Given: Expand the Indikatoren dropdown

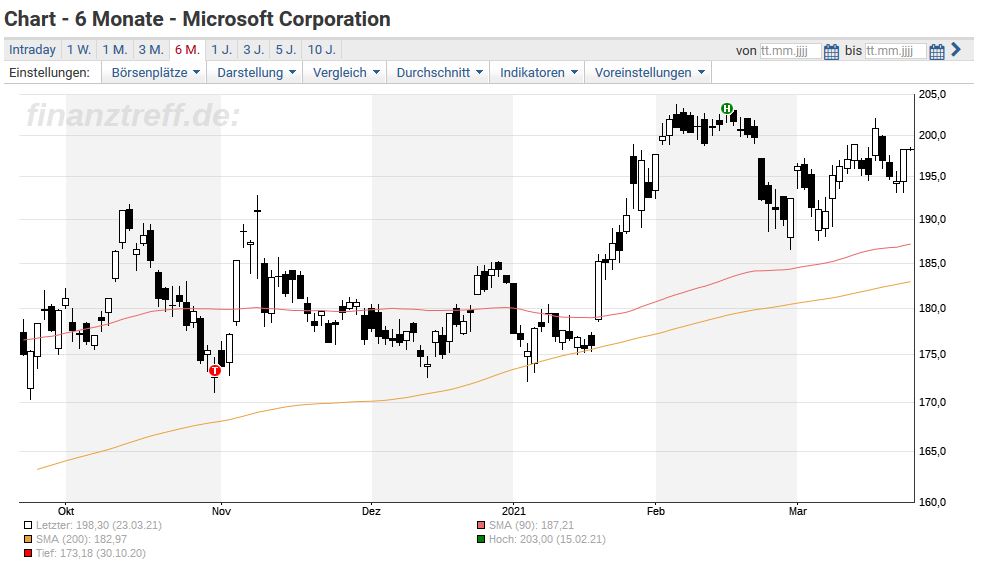Looking at the screenshot, I should (538, 73).
